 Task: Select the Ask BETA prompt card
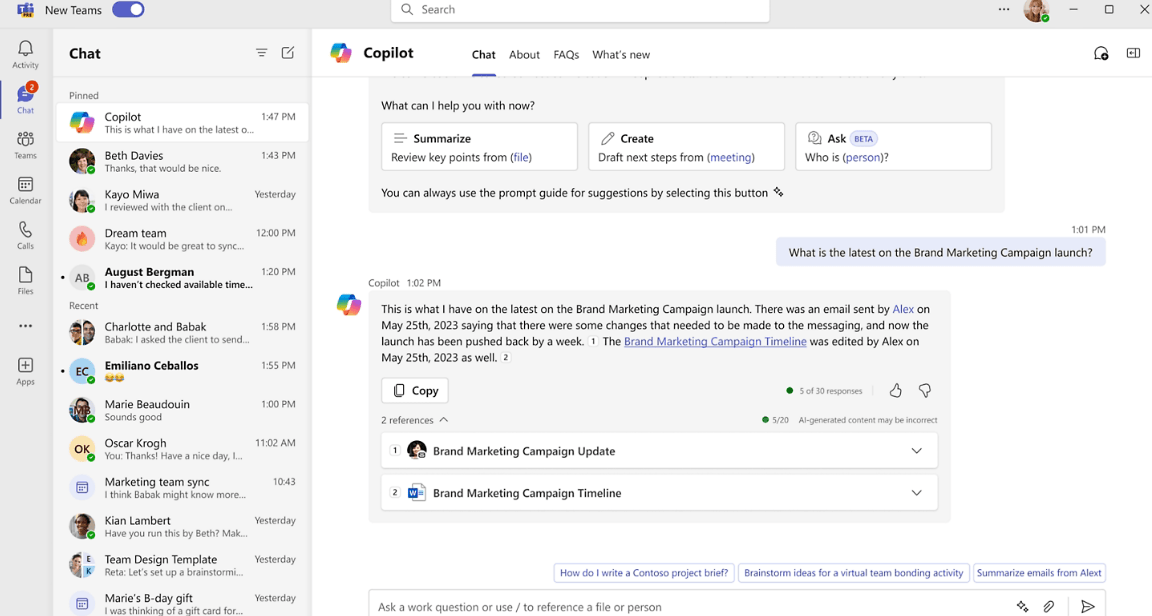[x=893, y=146]
